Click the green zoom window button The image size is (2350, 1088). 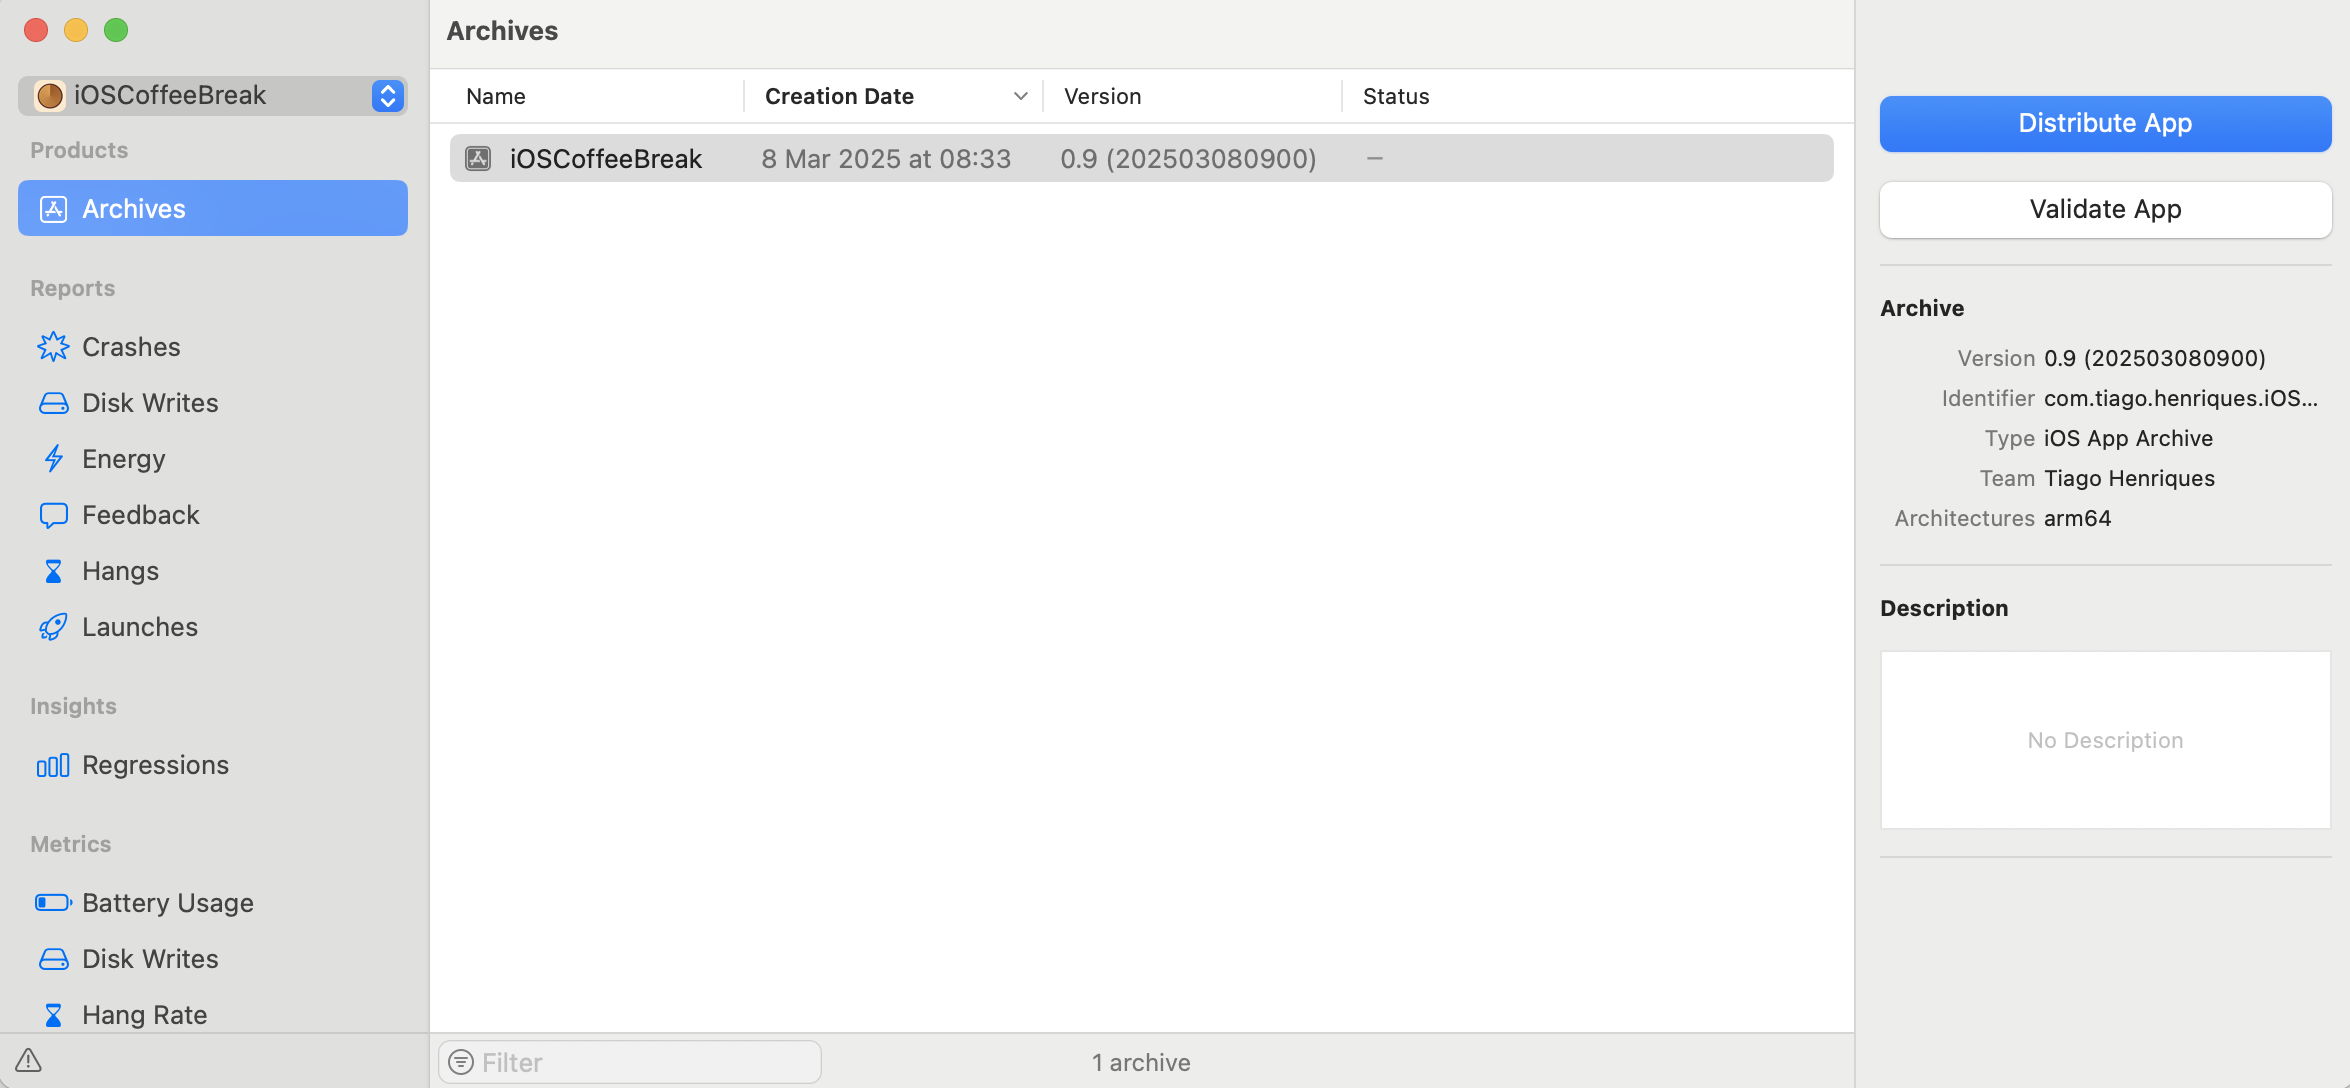coord(116,30)
